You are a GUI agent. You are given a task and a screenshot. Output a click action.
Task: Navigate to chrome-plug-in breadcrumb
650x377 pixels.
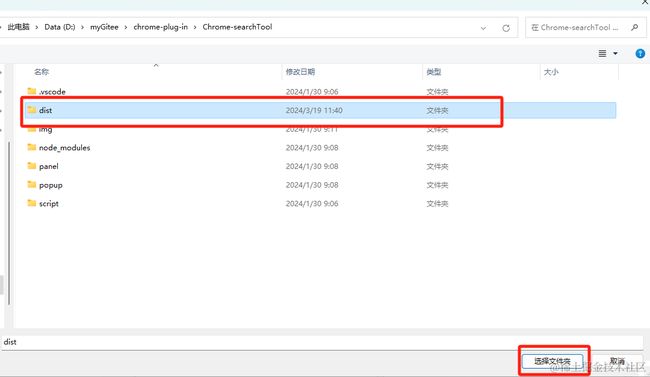tap(160, 27)
